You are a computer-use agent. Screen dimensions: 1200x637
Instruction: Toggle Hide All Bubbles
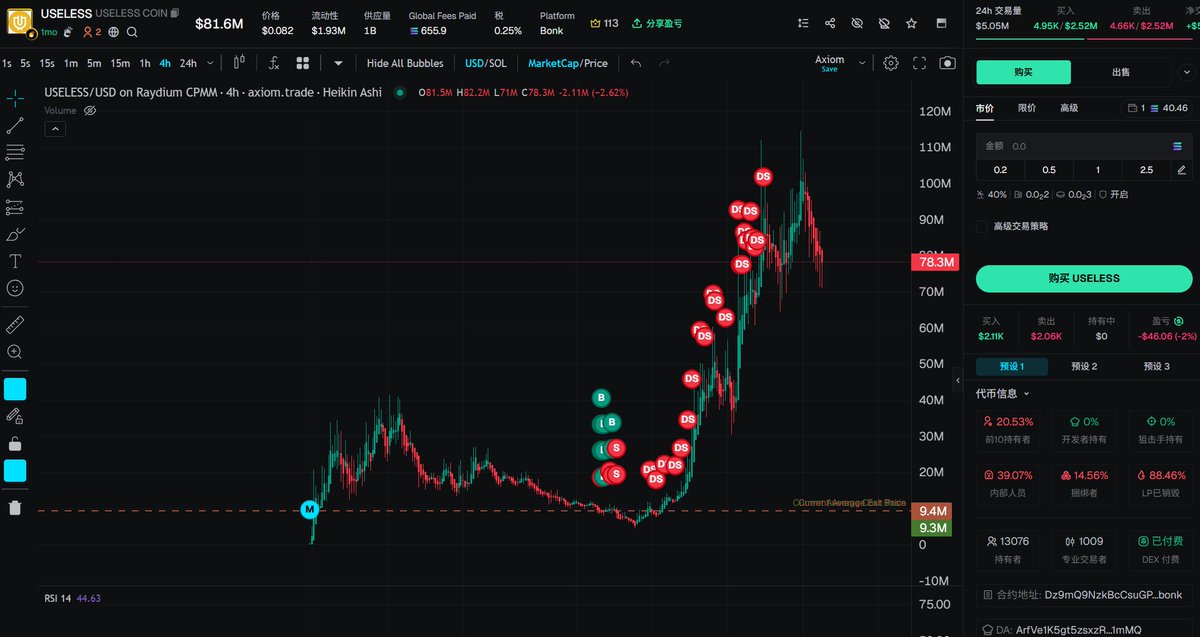point(405,63)
